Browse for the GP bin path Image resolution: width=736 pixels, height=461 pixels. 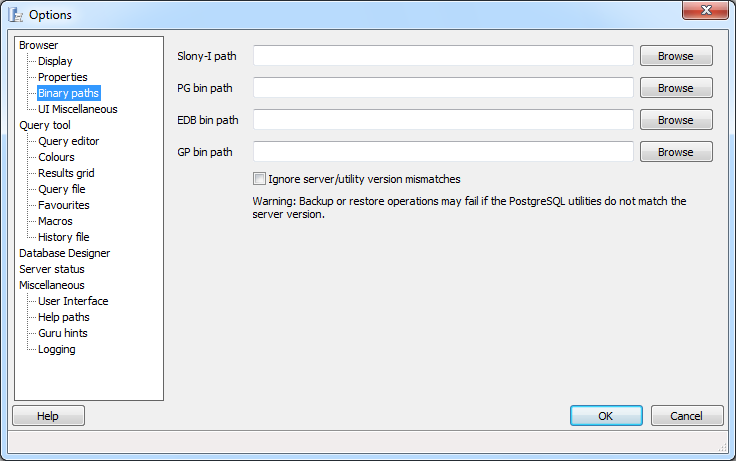point(676,152)
